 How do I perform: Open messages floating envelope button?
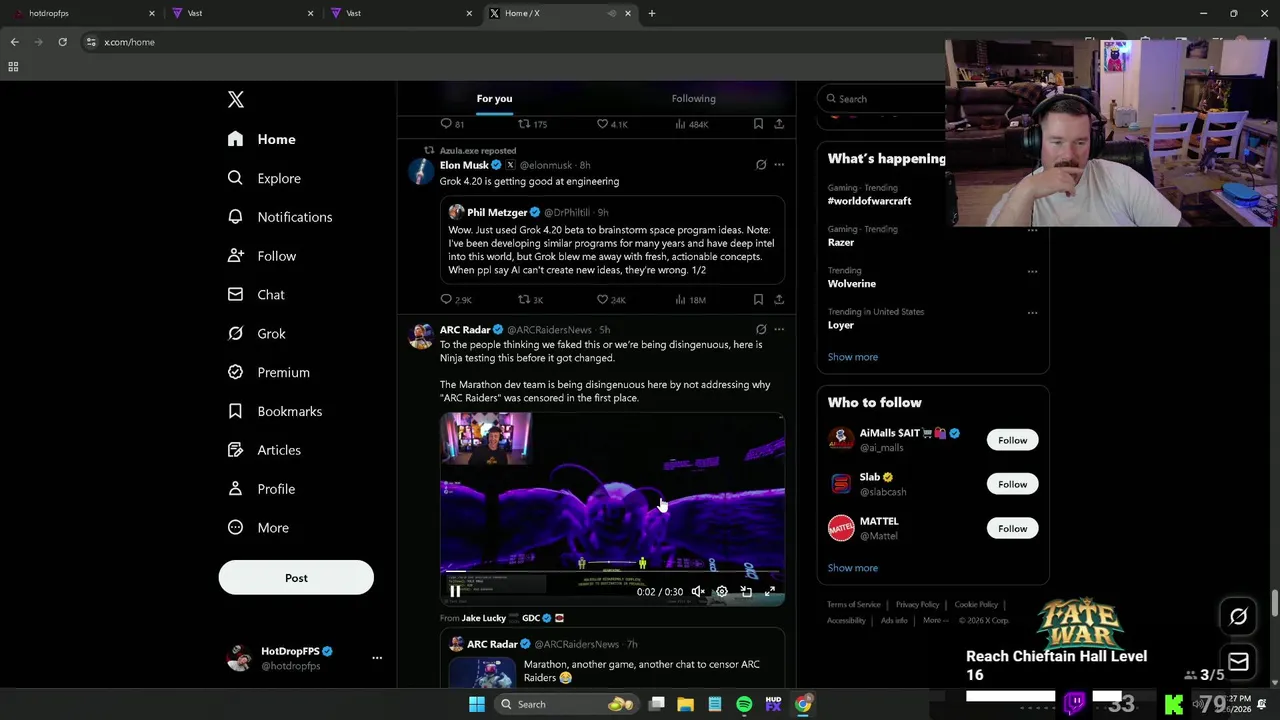click(1238, 661)
